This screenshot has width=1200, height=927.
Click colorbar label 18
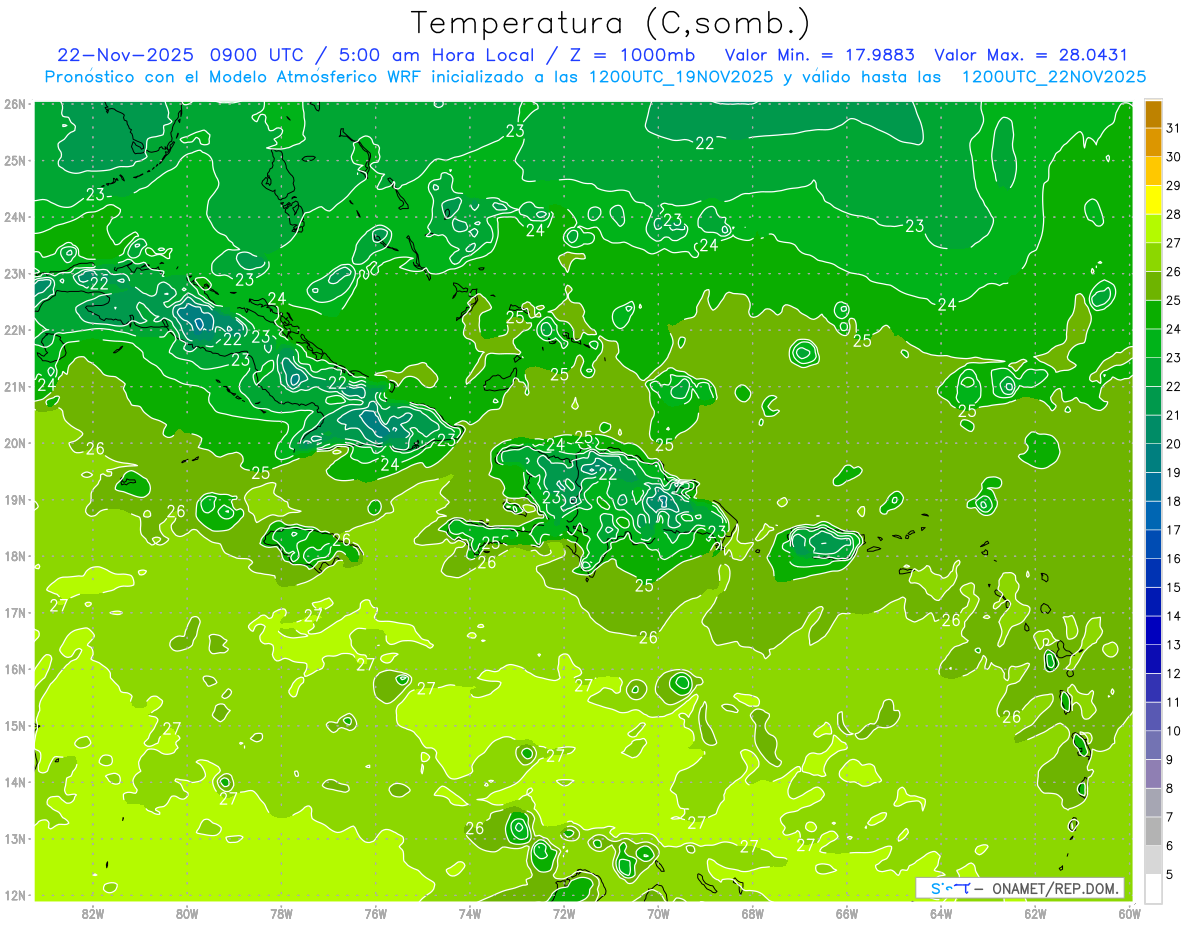coord(1173,501)
